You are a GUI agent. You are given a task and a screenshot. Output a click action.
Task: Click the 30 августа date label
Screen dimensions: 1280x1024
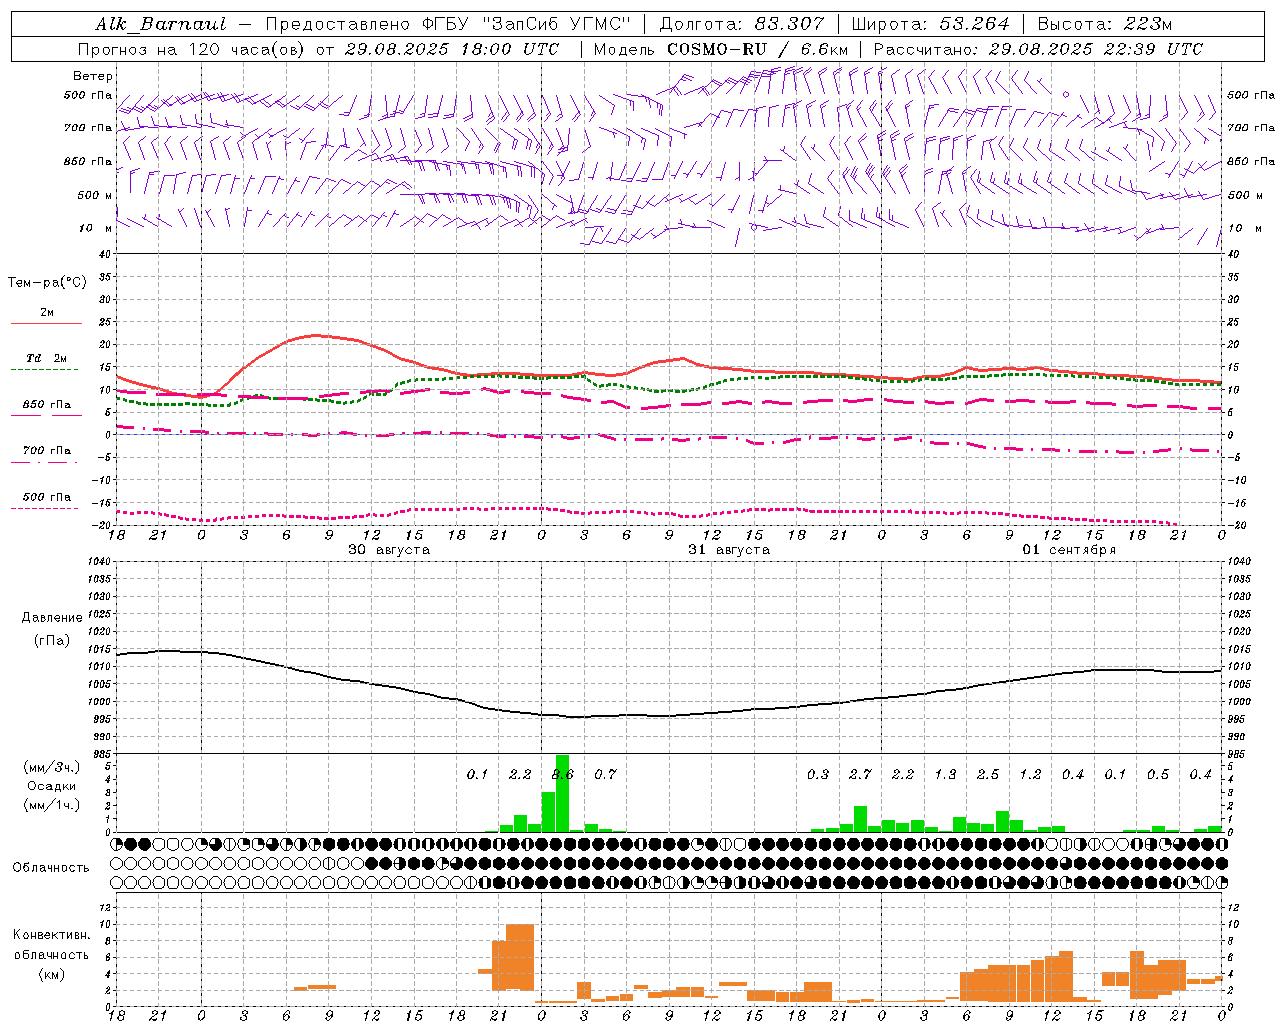pos(389,550)
